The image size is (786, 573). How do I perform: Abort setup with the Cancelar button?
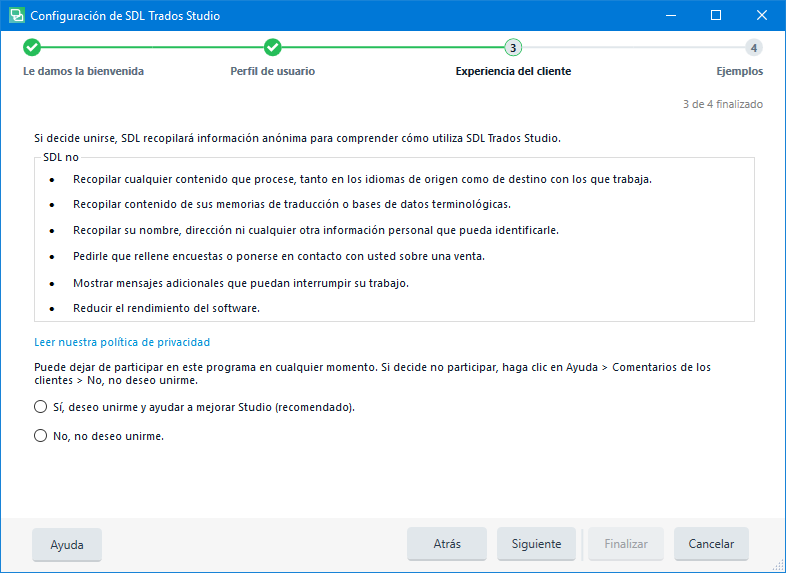coord(711,544)
